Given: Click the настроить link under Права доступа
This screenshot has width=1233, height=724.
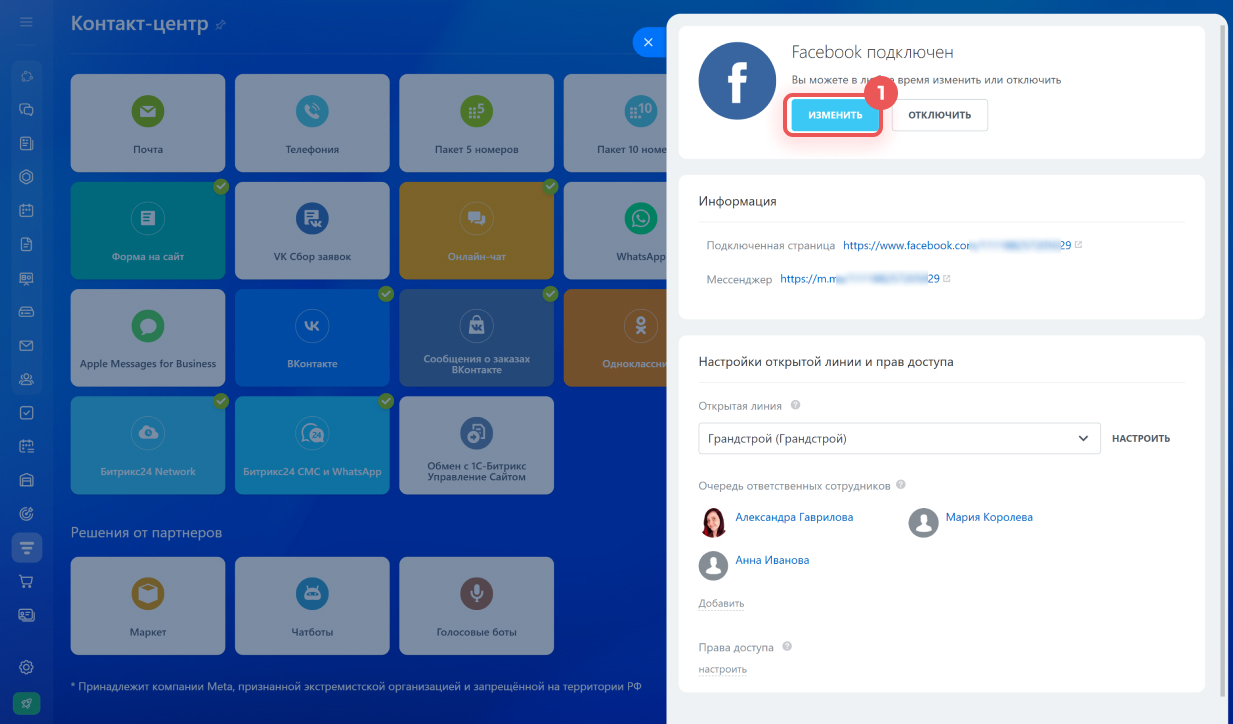Looking at the screenshot, I should point(722,669).
